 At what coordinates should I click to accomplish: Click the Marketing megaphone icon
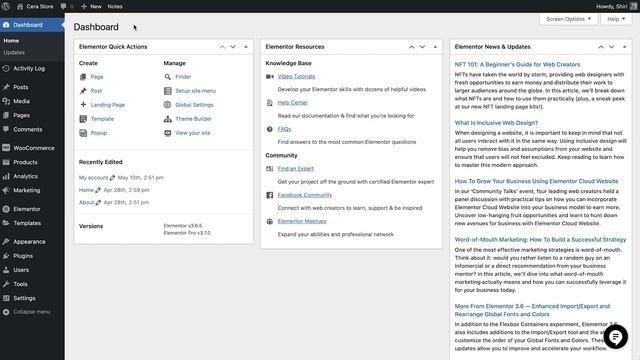[x=6, y=190]
